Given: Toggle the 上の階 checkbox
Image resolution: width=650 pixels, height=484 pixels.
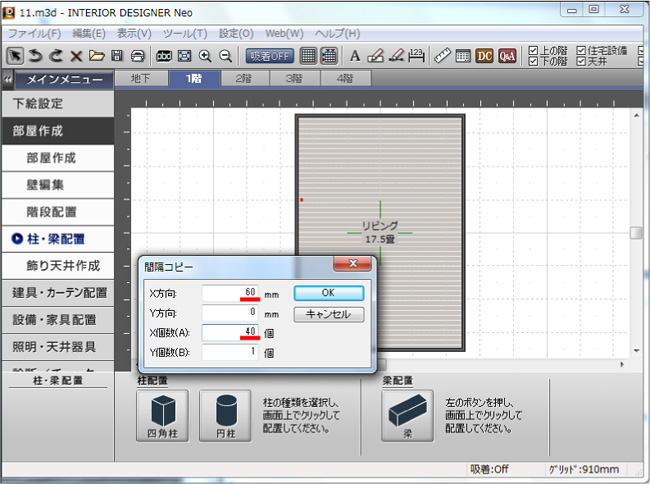Looking at the screenshot, I should tap(534, 50).
